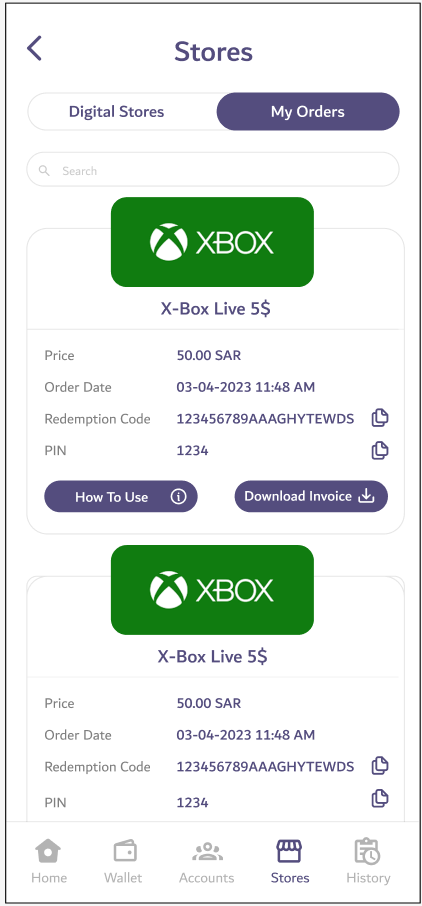Select Stores in the bottom navigation
The height and width of the screenshot is (906, 422).
click(x=290, y=862)
